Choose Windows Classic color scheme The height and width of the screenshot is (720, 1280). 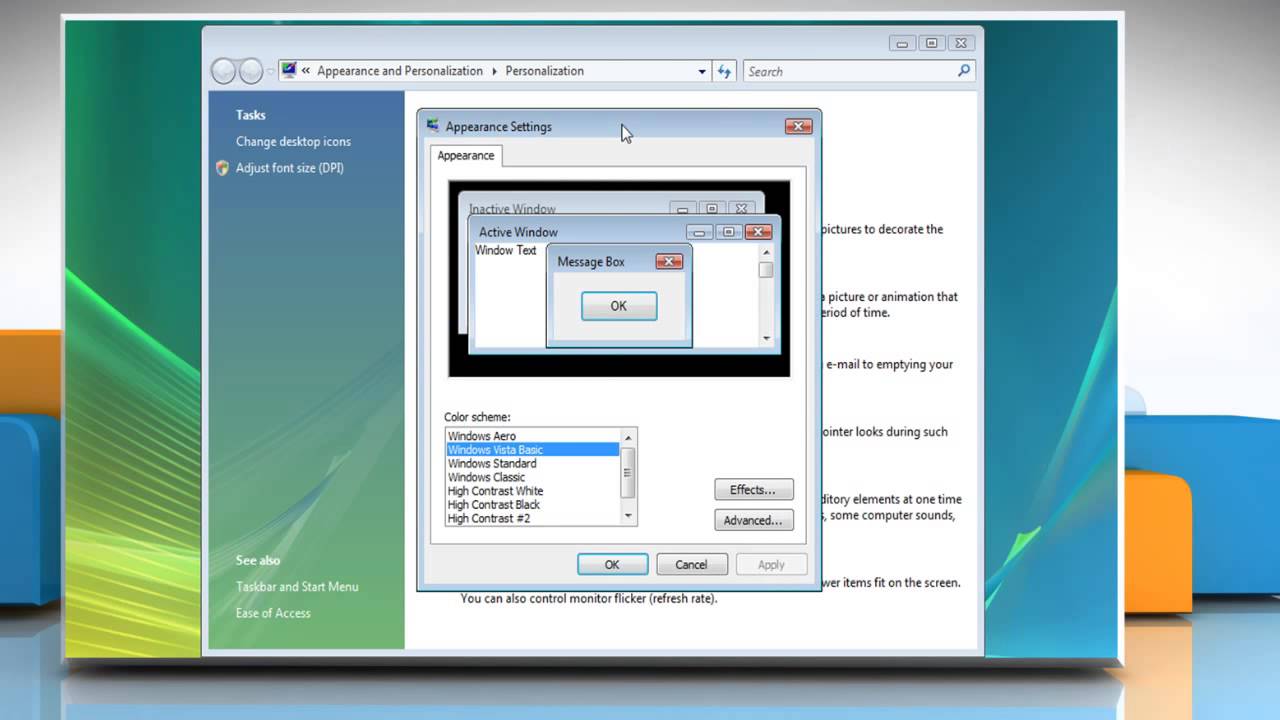pyautogui.click(x=486, y=477)
